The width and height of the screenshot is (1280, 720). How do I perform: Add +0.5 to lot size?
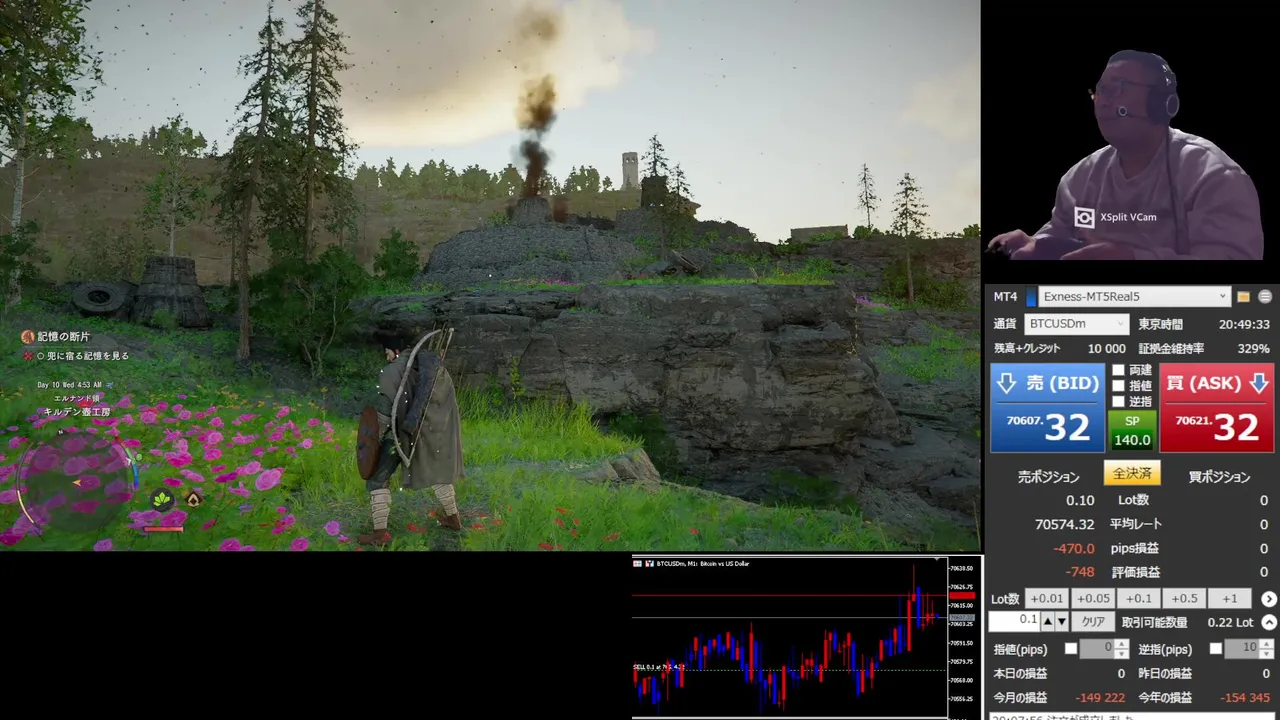(1184, 599)
